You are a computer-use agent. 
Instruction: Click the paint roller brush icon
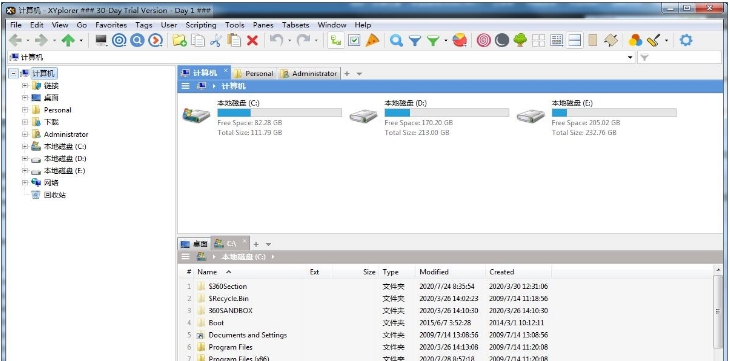pyautogui.click(x=654, y=41)
